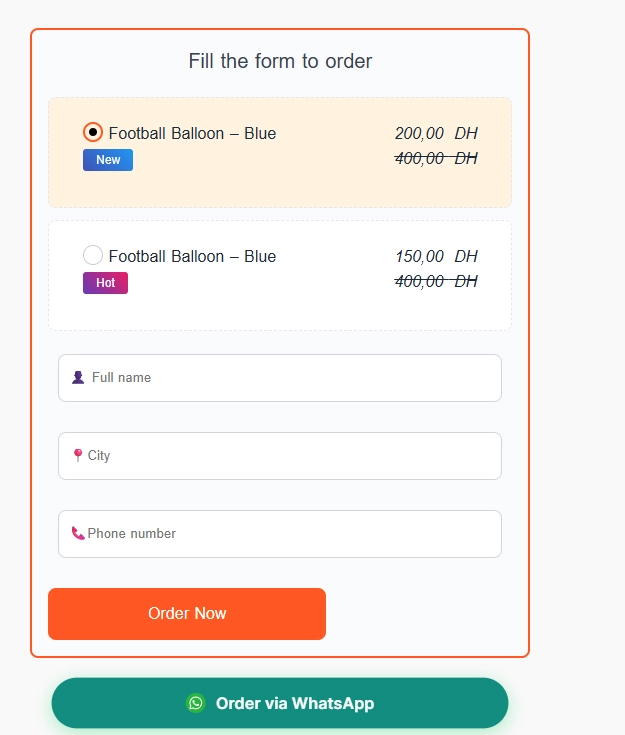Click the Order via WhatsApp button text
The image size is (625, 735).
pyautogui.click(x=295, y=703)
